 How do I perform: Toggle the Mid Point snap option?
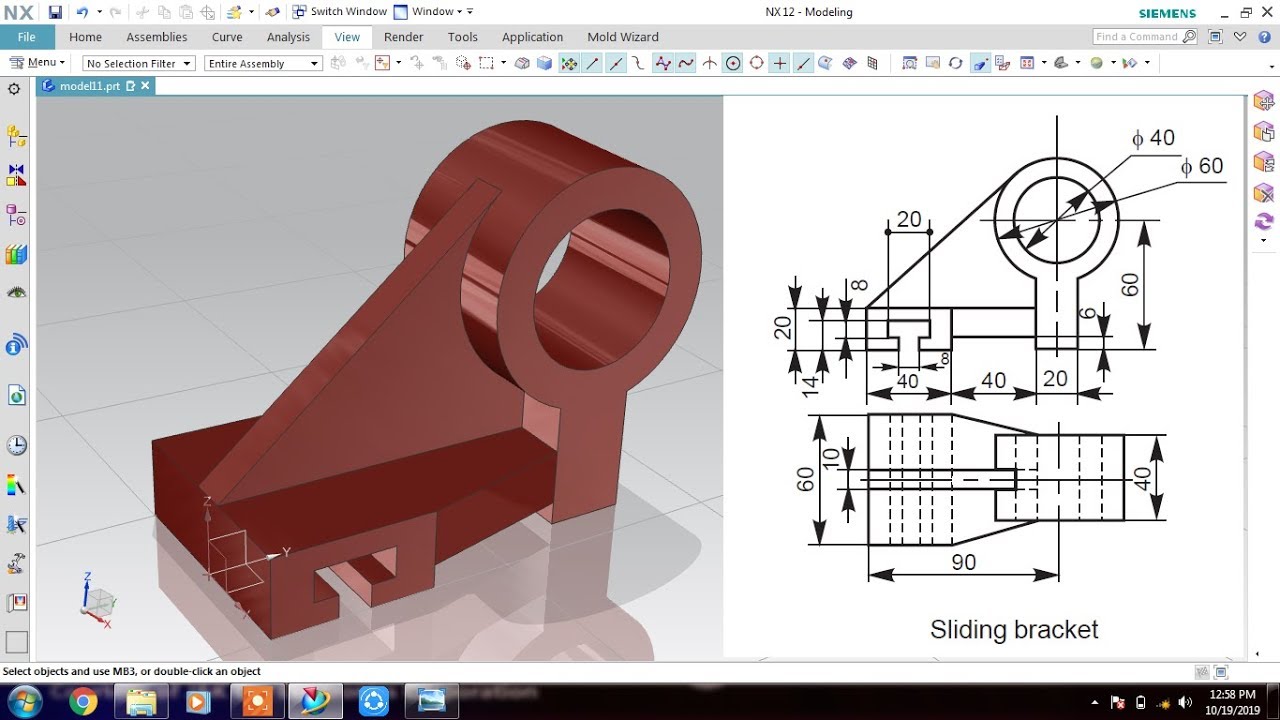[x=615, y=63]
